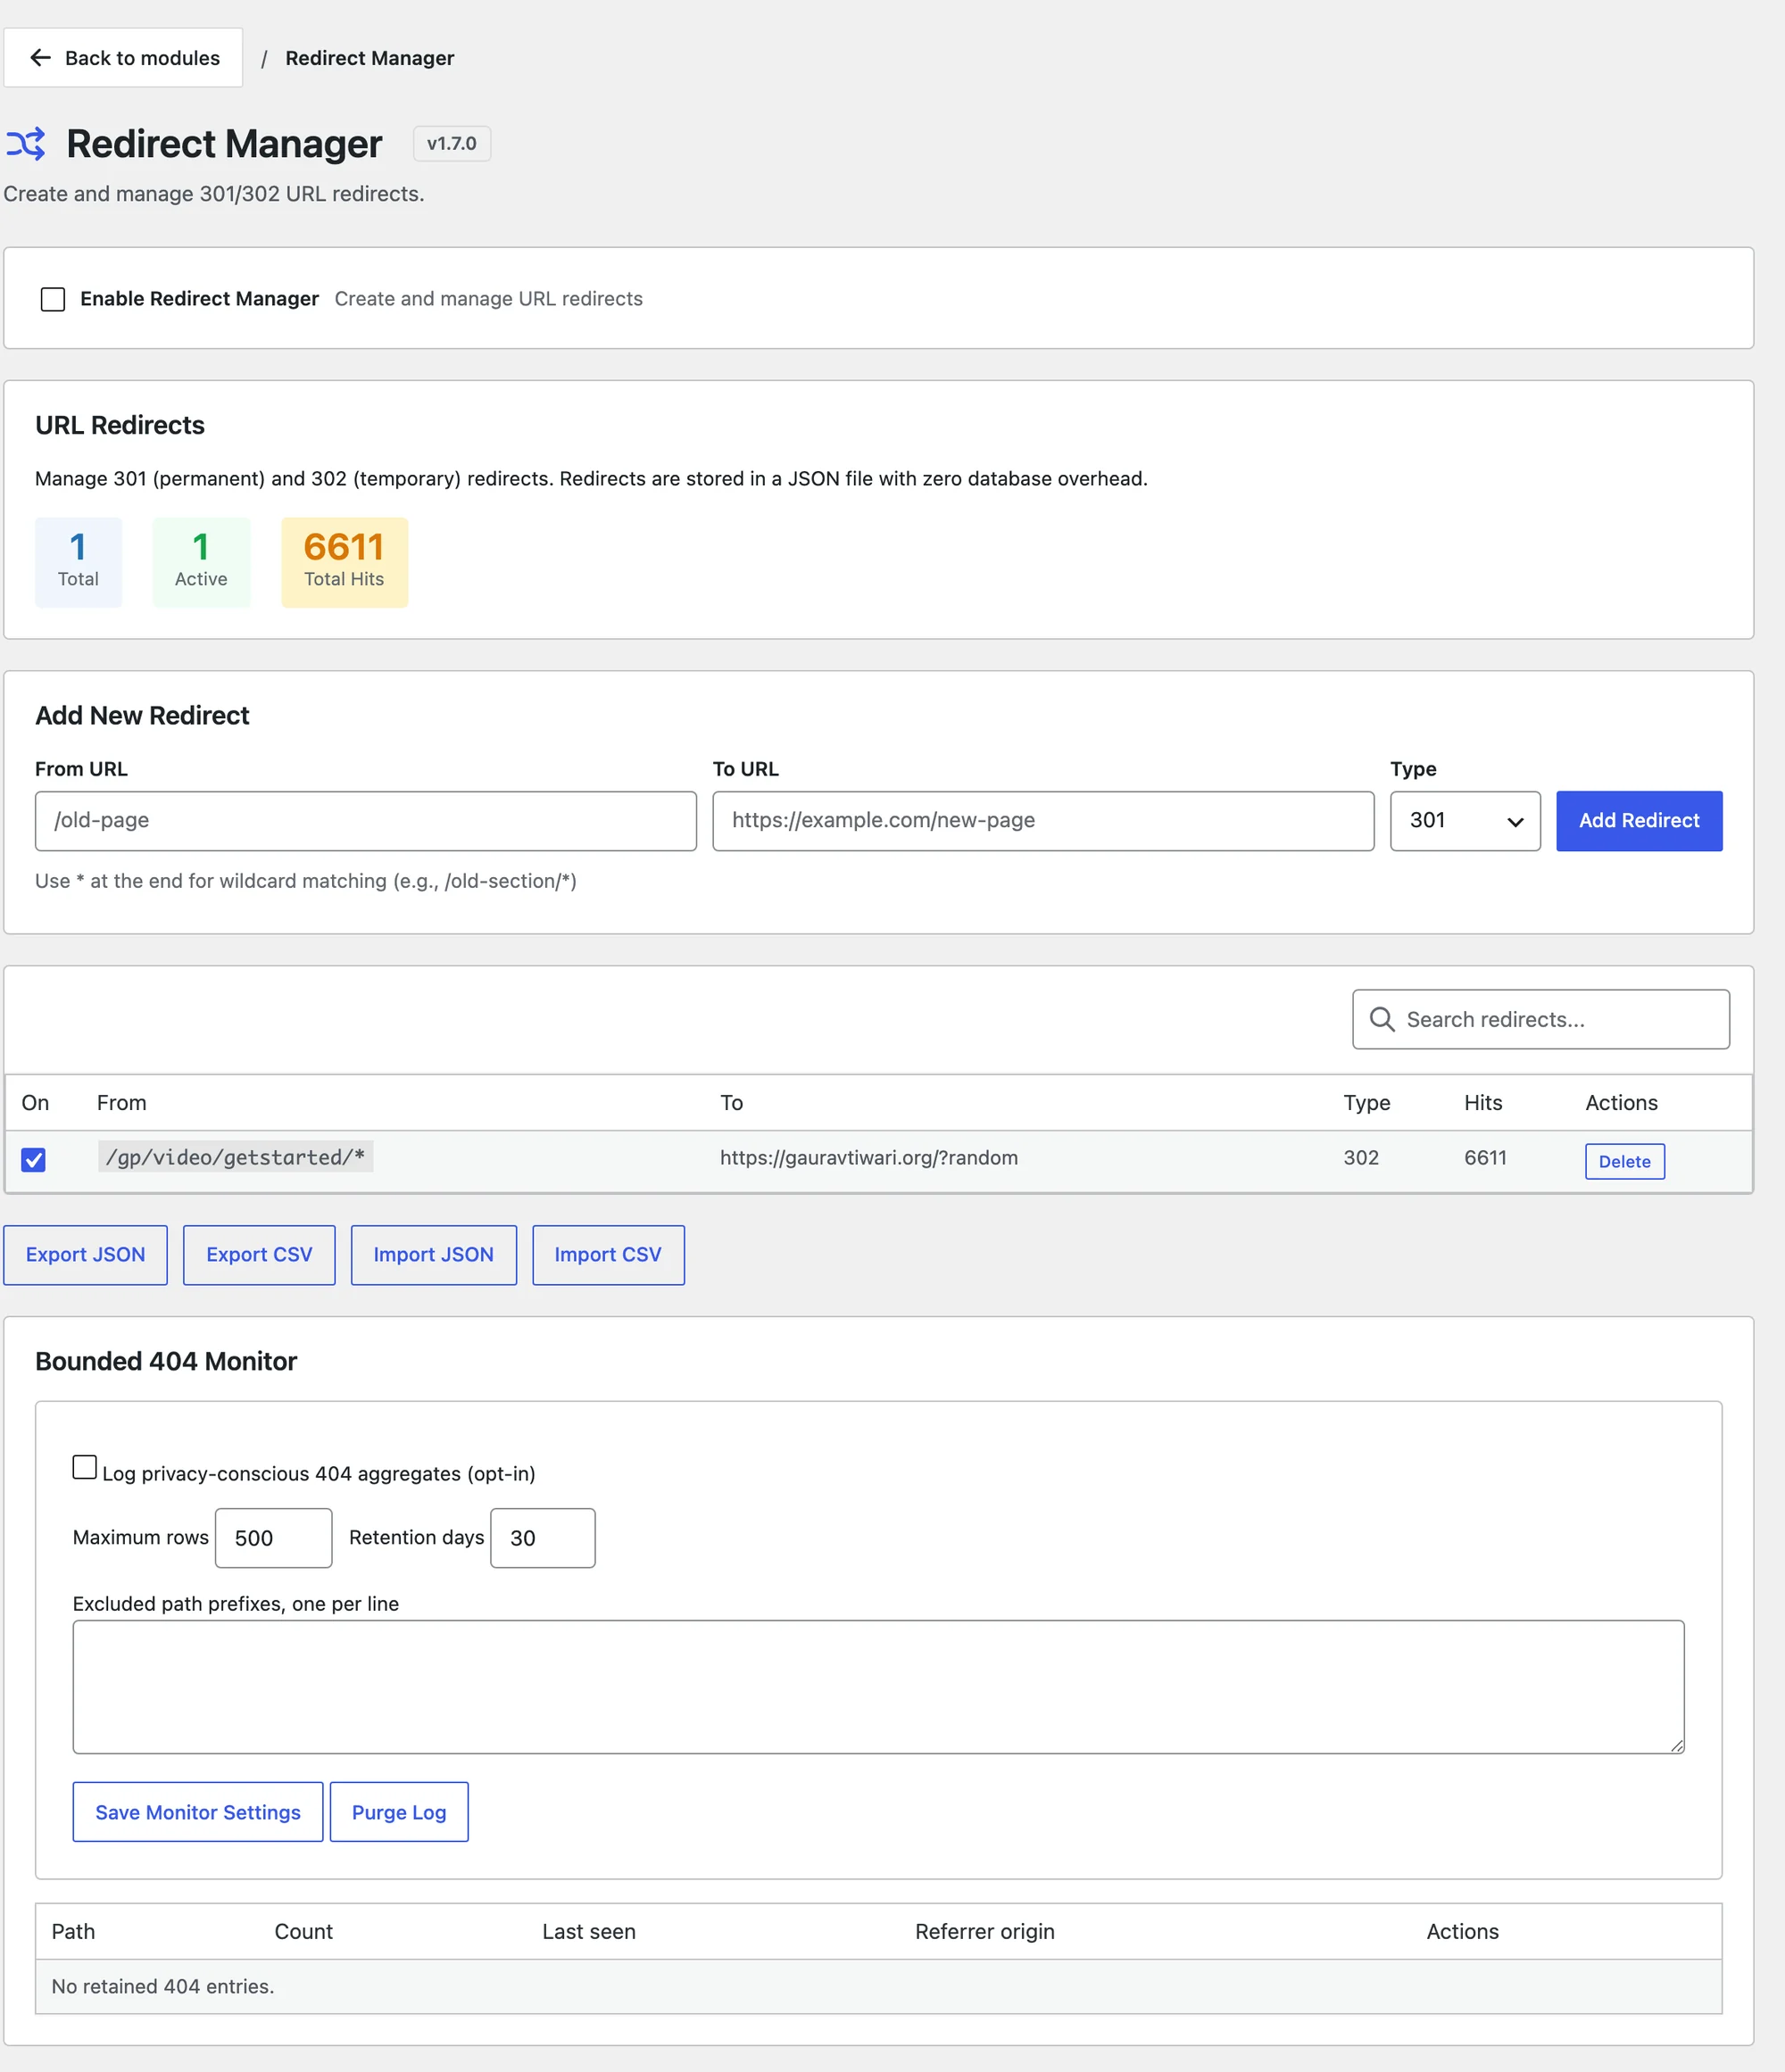1785x2072 pixels.
Task: Click the /gp/video/getstarted/* path text
Action: click(235, 1157)
